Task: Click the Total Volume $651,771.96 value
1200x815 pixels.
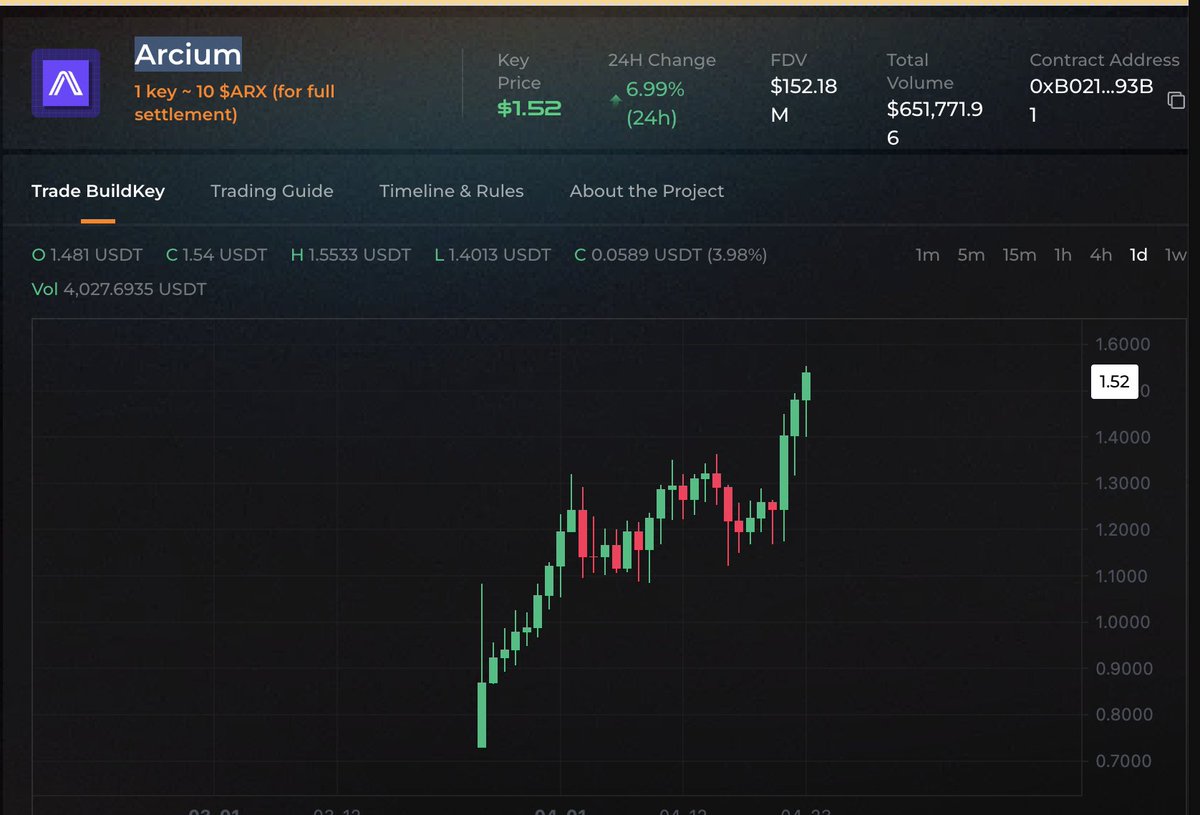Action: (934, 123)
